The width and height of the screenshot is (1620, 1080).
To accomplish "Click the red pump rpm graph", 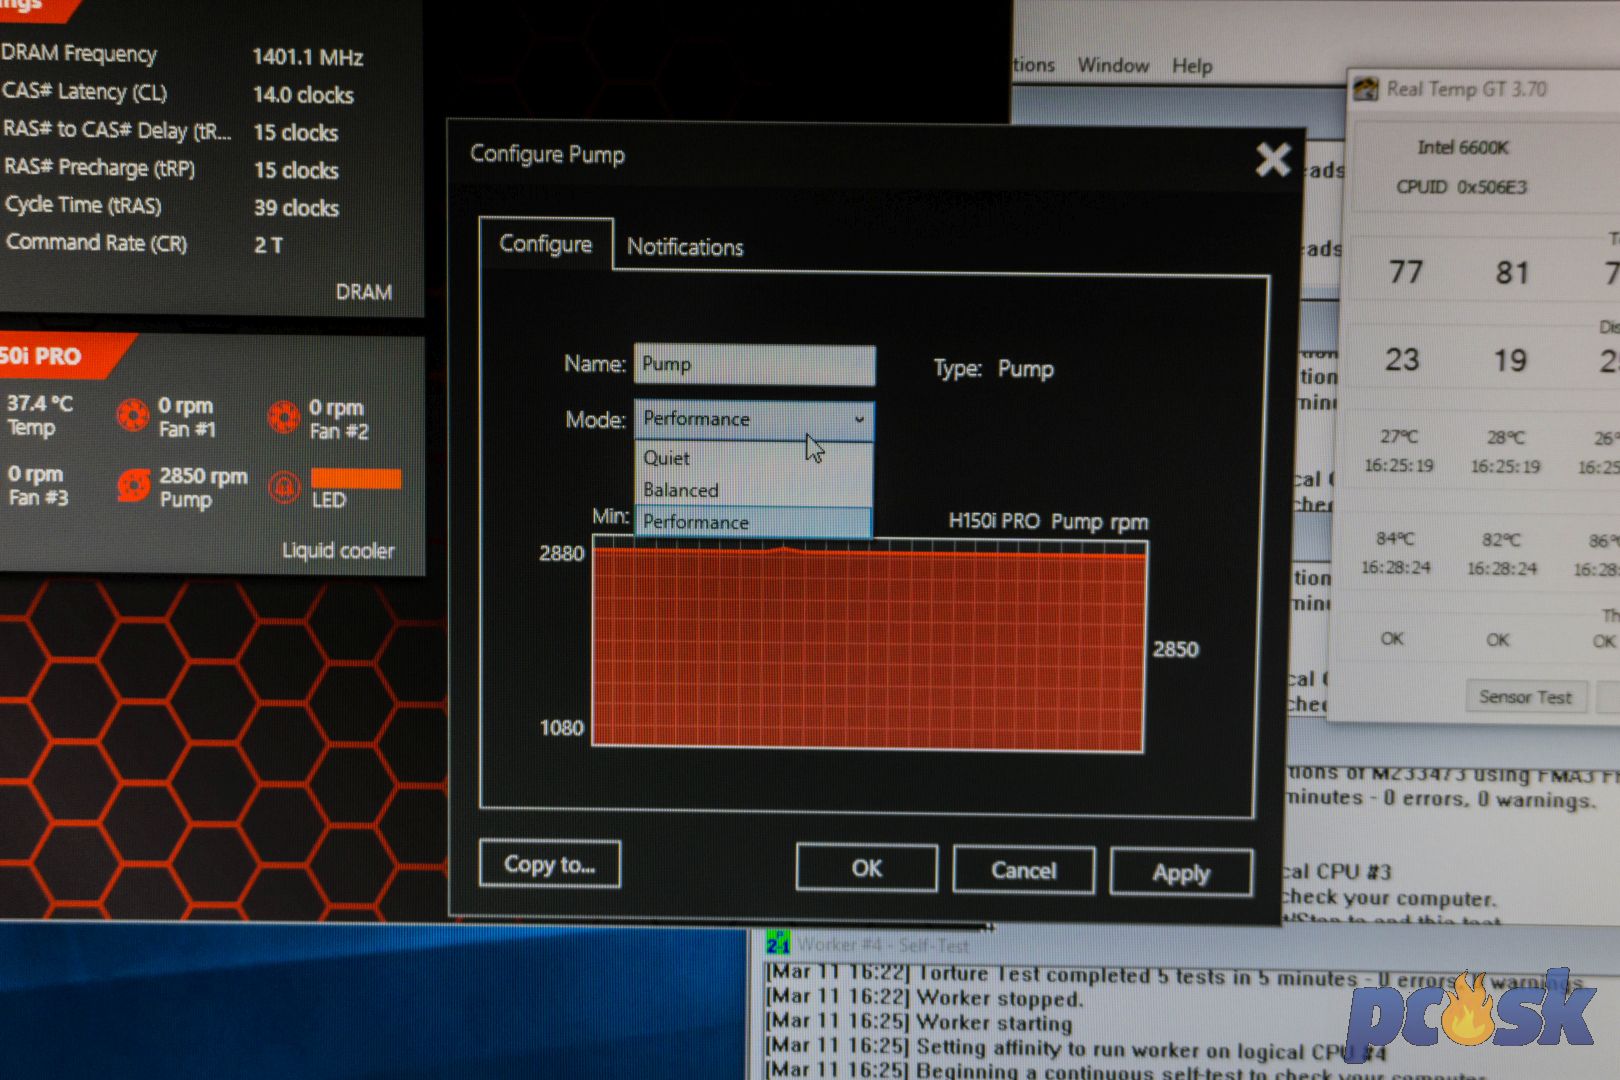I will (869, 647).
